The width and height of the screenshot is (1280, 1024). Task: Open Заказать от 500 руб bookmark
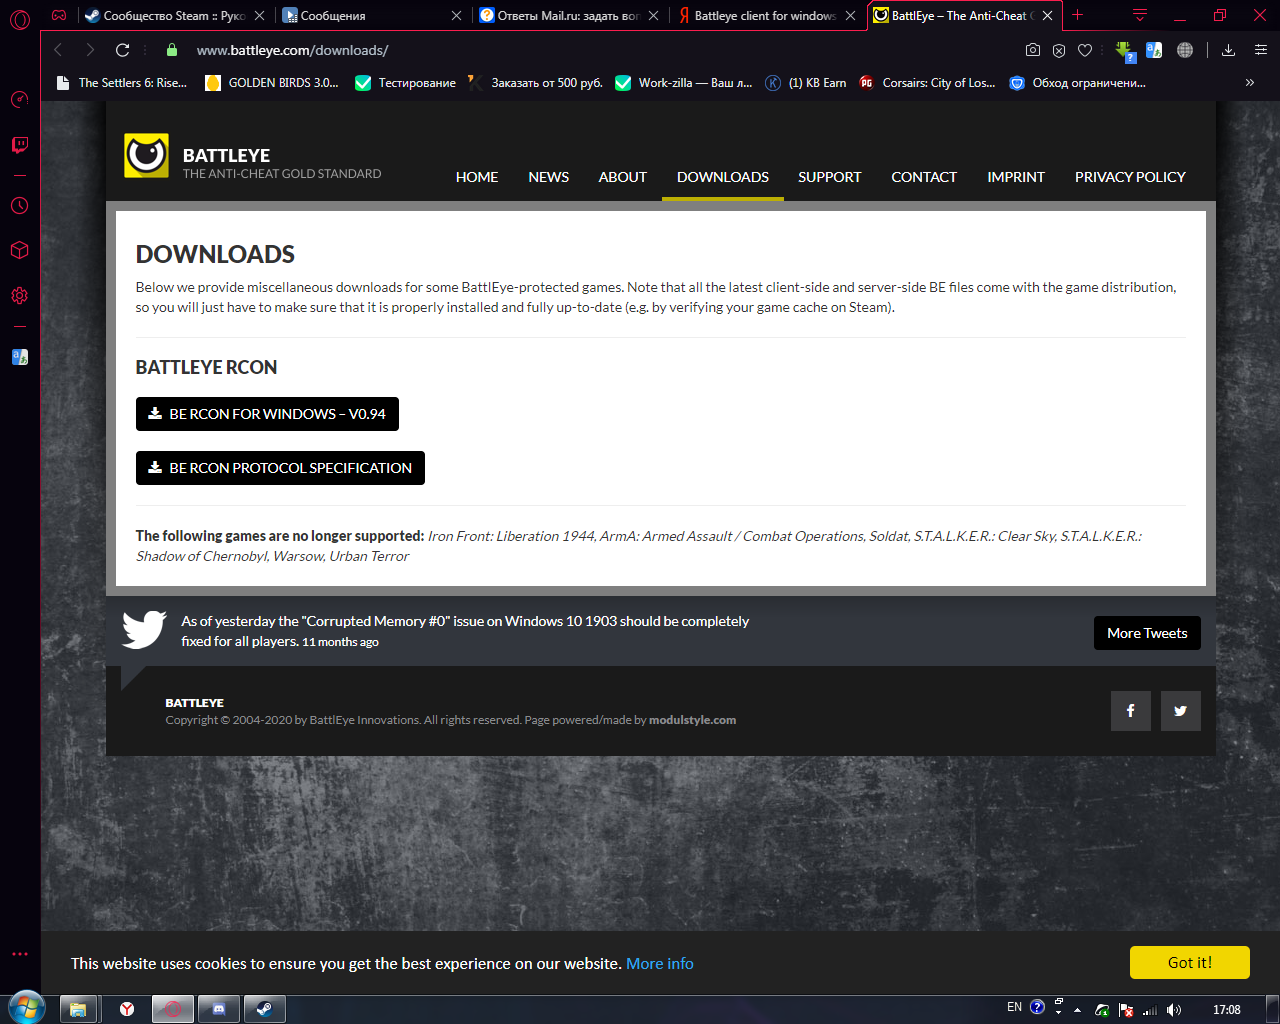(x=536, y=83)
